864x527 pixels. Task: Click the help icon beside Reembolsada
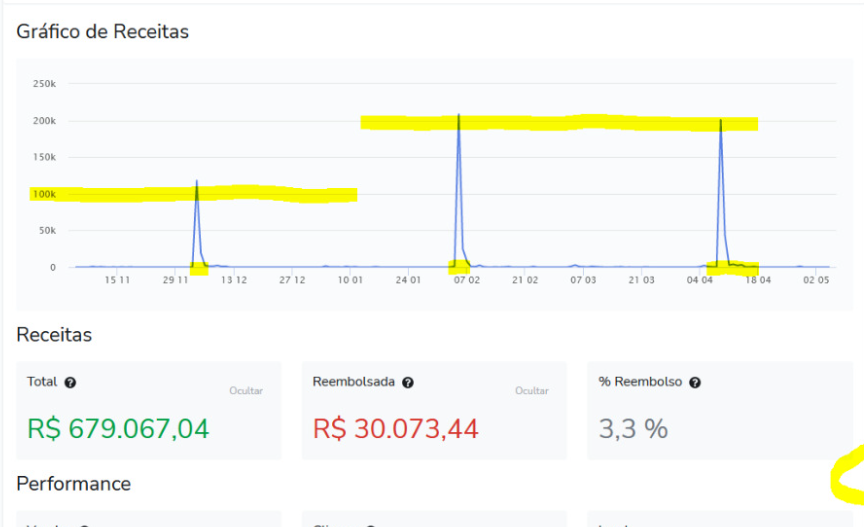408,382
